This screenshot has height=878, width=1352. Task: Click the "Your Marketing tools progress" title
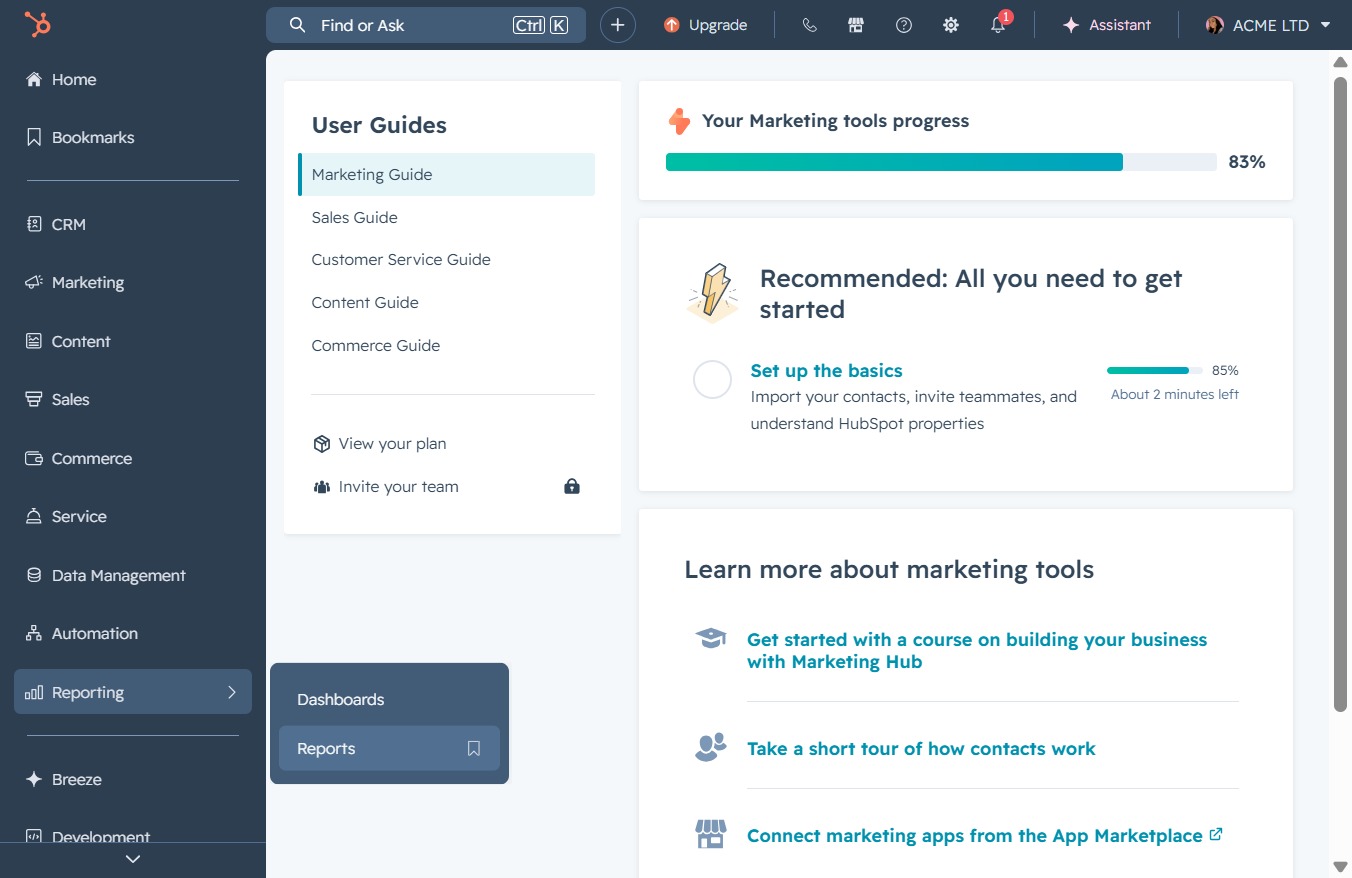click(x=836, y=121)
